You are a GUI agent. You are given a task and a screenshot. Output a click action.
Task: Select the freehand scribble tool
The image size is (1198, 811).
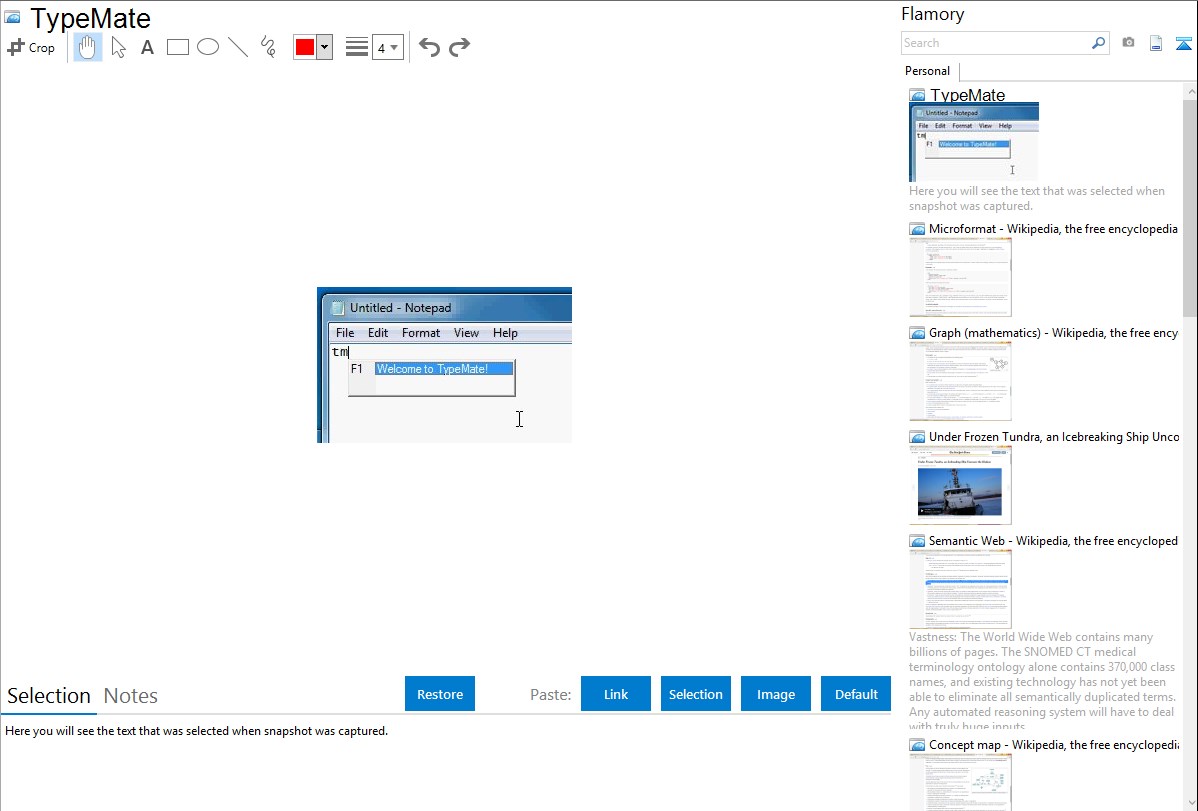(x=268, y=47)
